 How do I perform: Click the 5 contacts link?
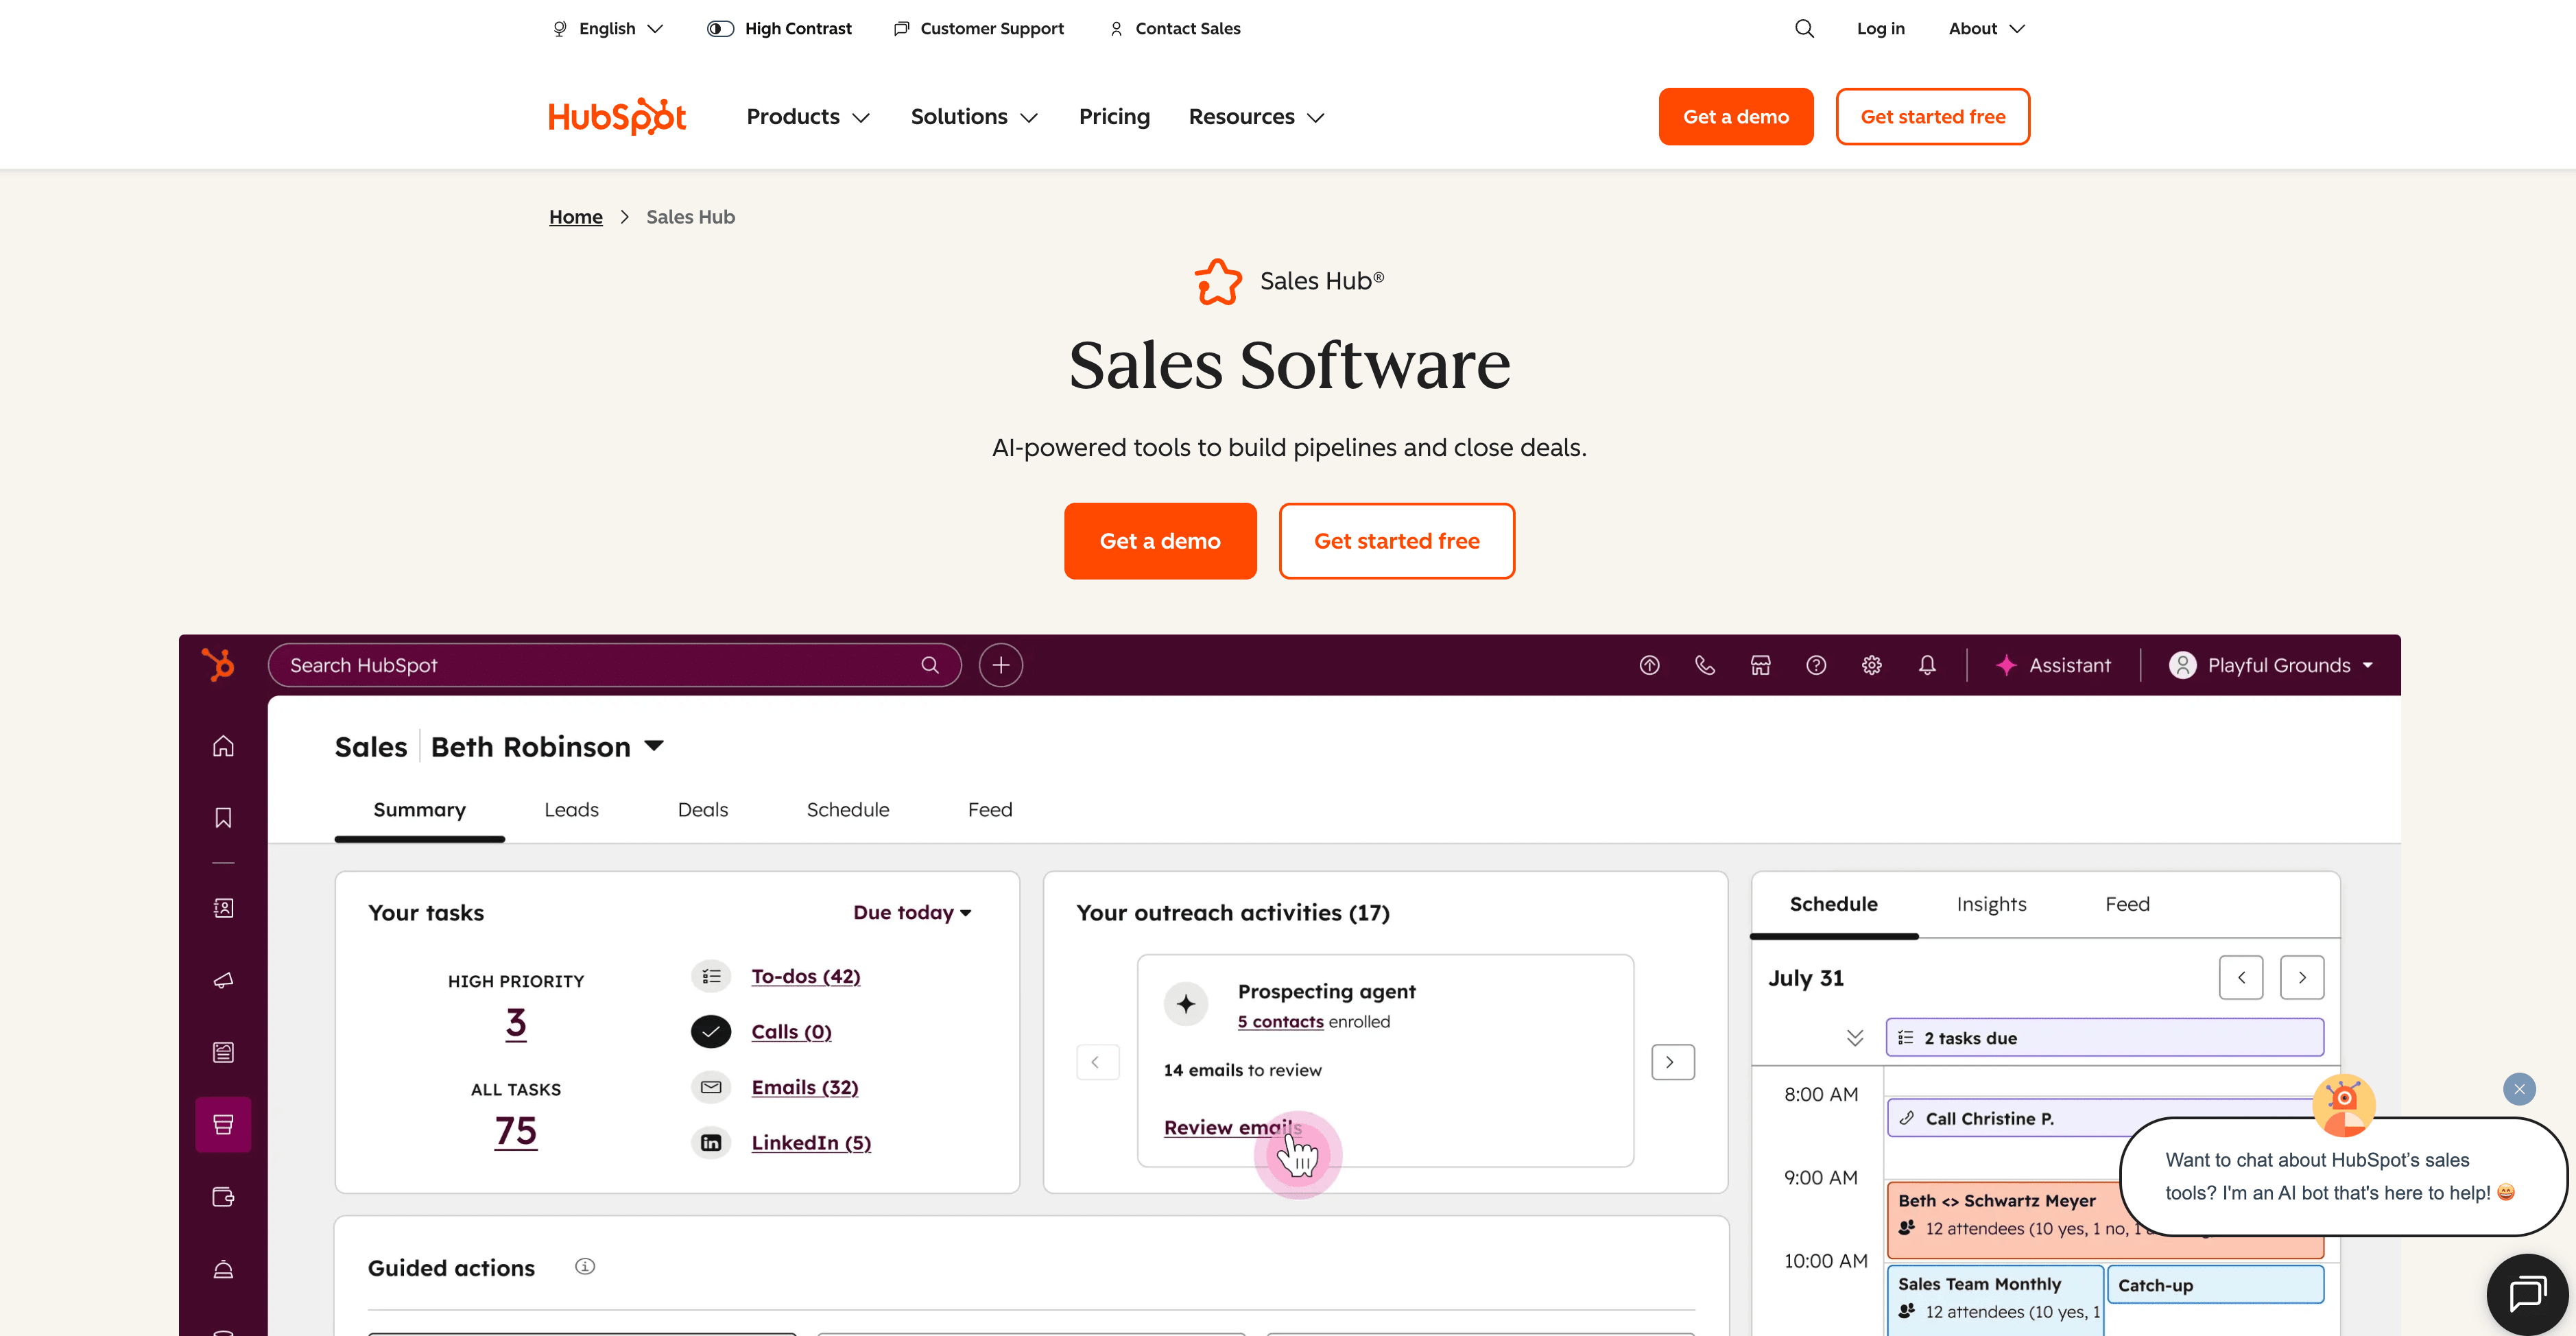pyautogui.click(x=1280, y=1022)
